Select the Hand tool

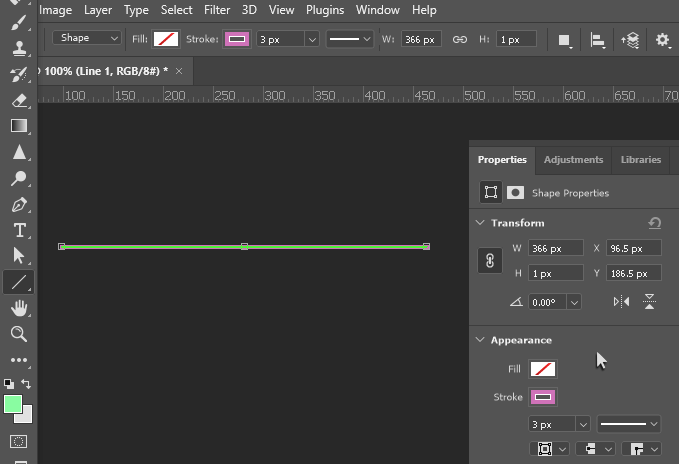19,308
